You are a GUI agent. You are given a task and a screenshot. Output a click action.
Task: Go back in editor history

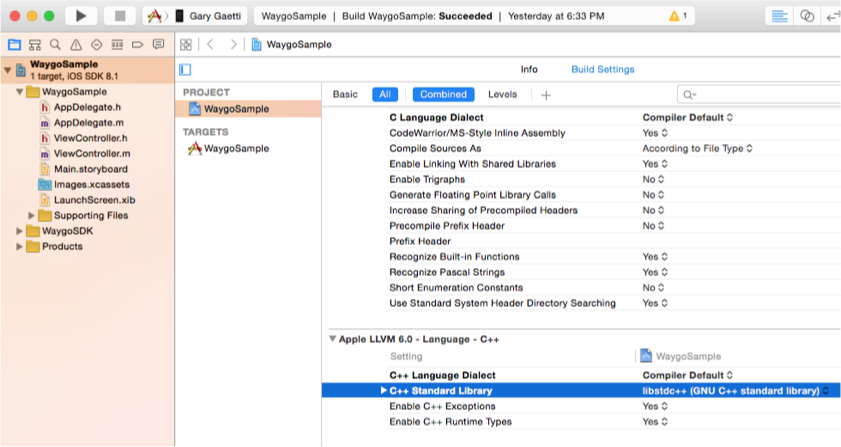[x=210, y=45]
